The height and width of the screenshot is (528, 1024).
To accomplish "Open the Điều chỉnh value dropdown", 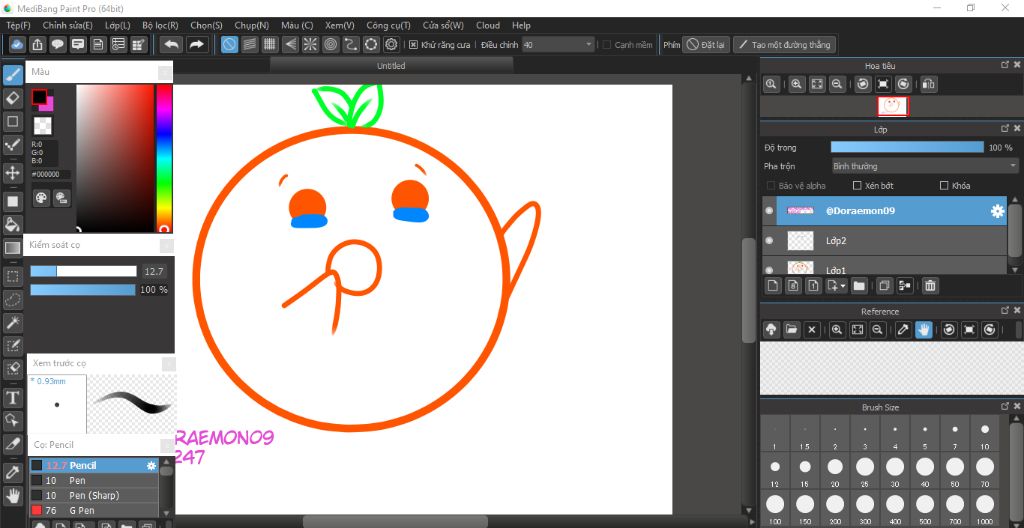I will click(x=558, y=44).
